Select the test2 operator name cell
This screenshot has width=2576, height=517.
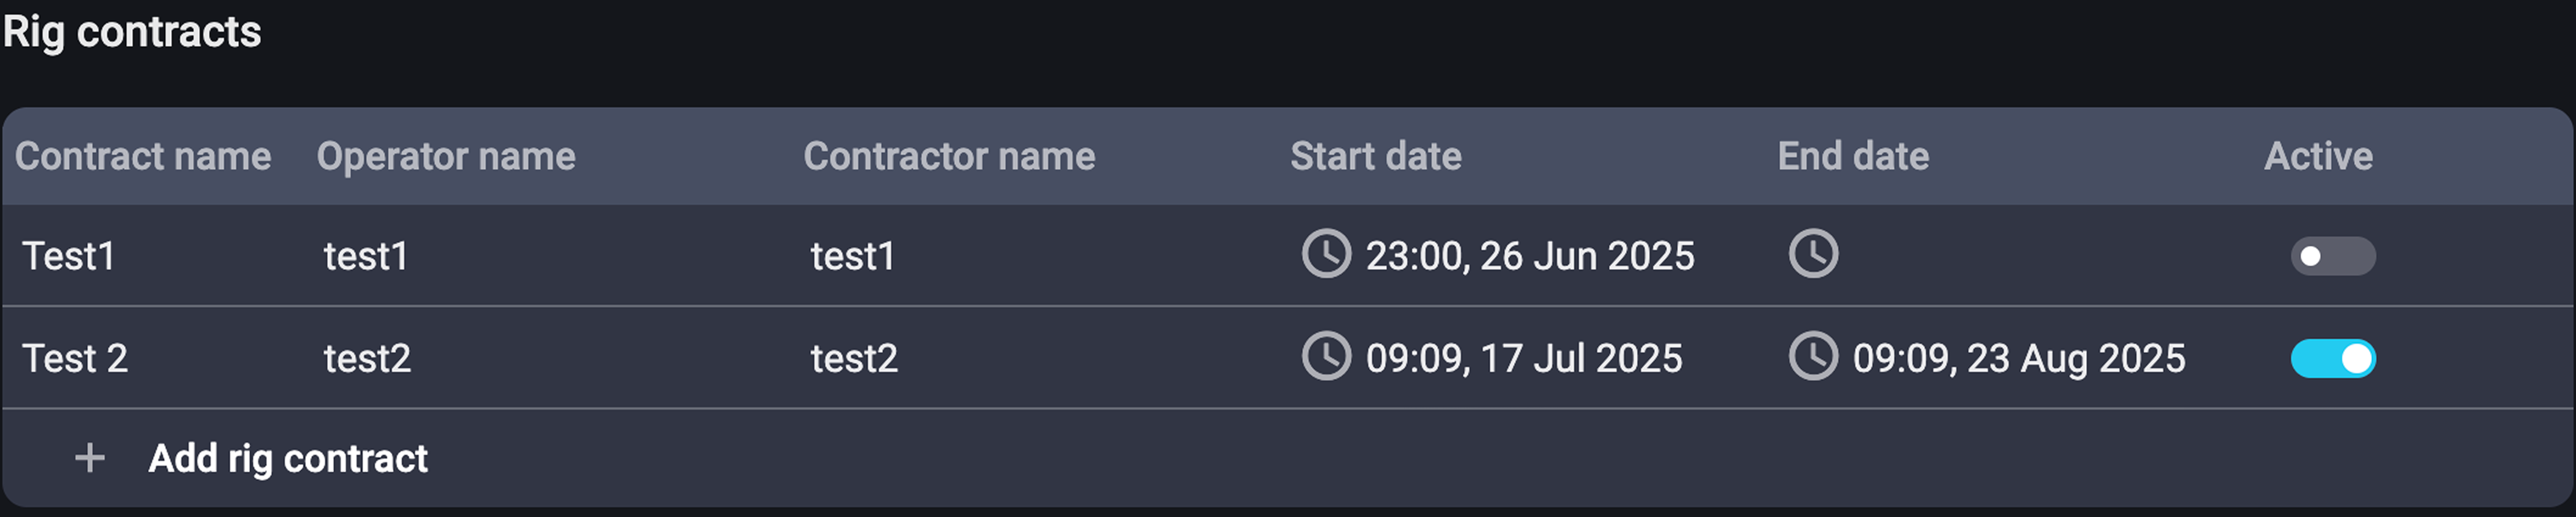tap(367, 359)
